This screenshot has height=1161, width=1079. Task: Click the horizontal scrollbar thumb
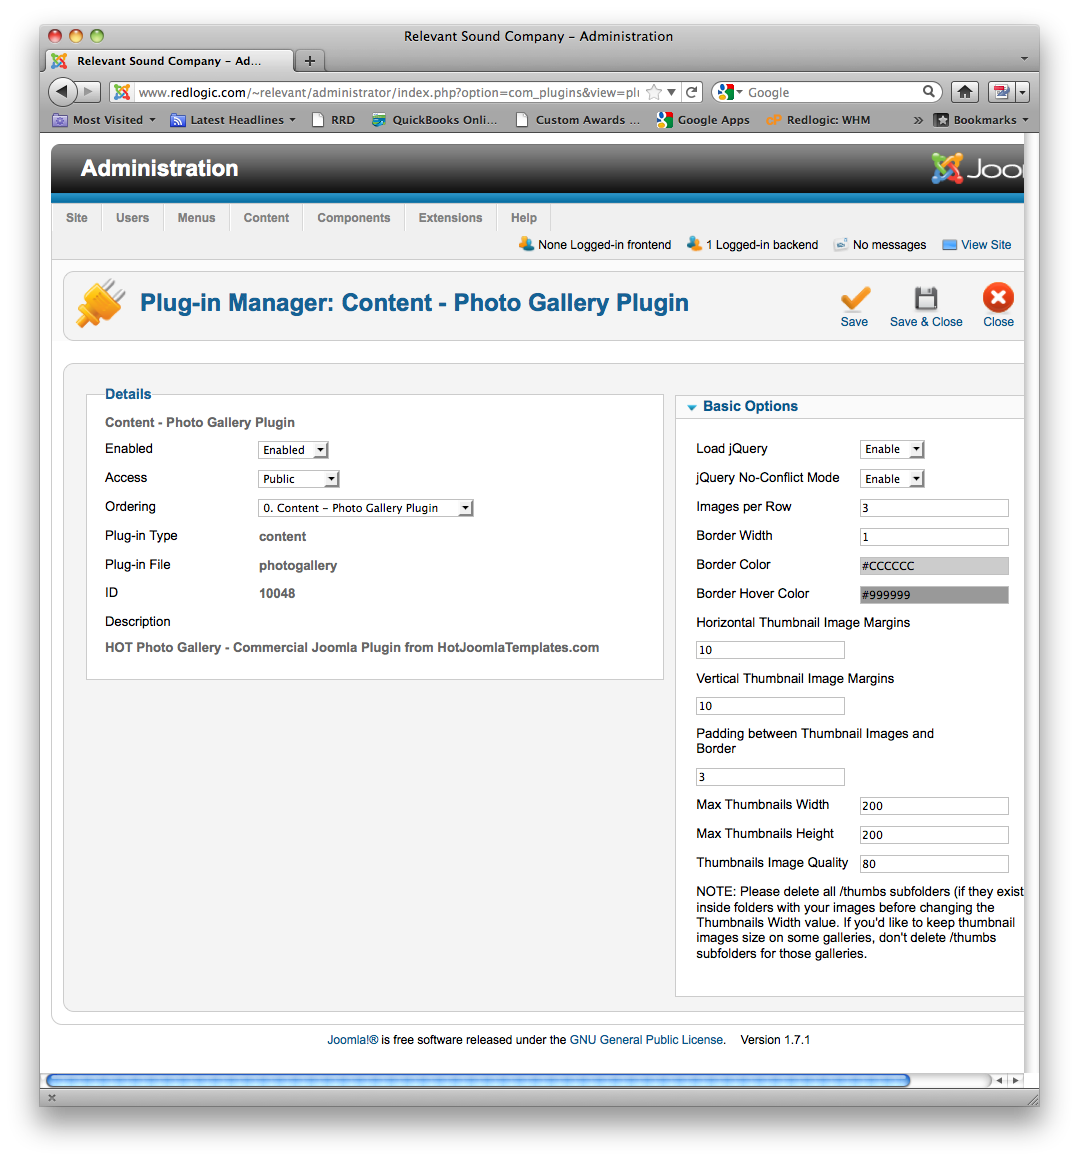(478, 1080)
